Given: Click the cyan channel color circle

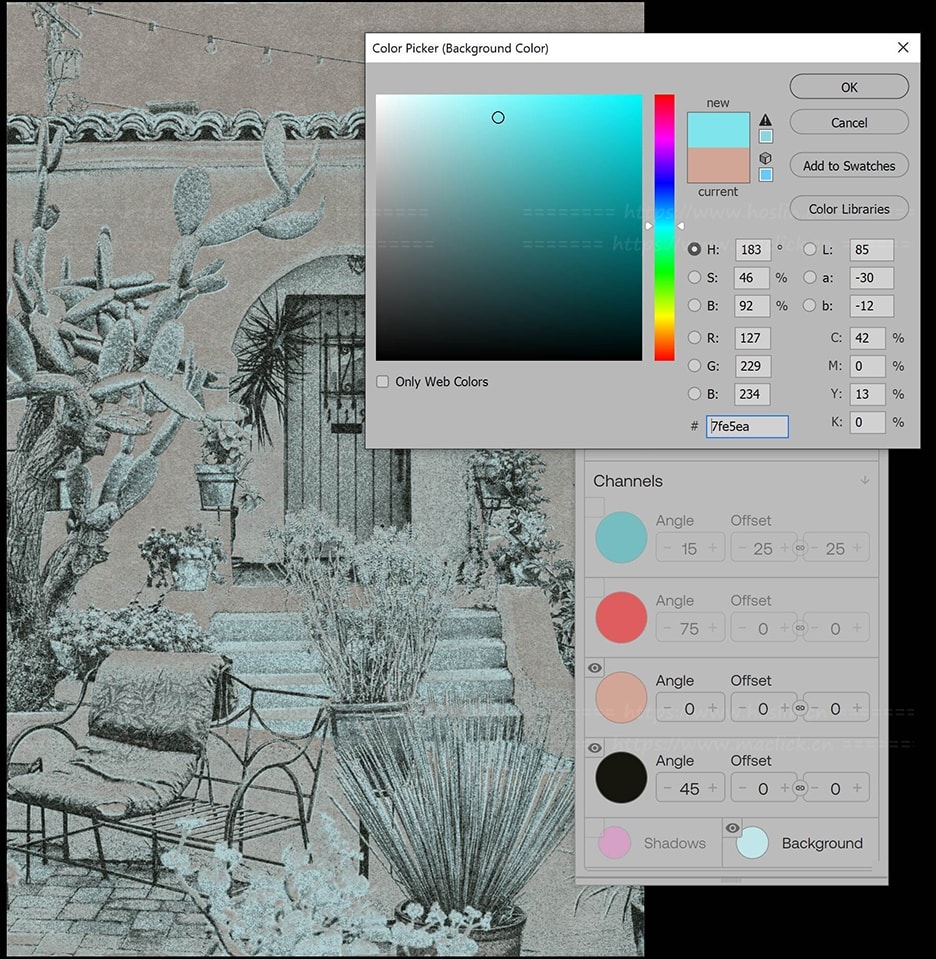Looking at the screenshot, I should click(621, 537).
